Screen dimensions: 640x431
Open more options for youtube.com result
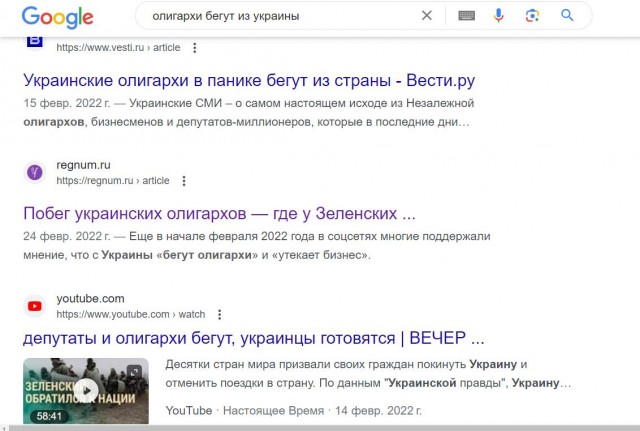(x=220, y=314)
